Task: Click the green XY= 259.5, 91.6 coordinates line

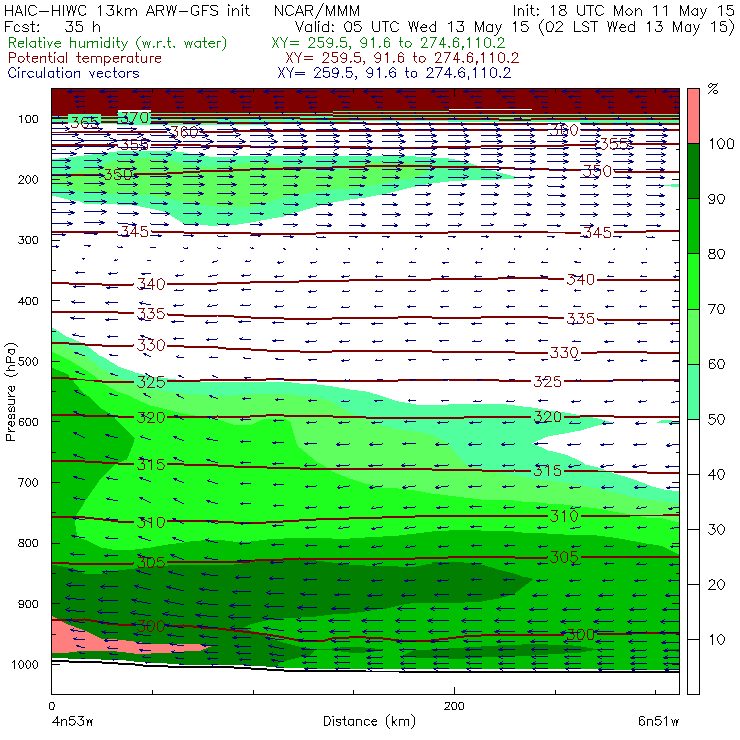Action: [388, 43]
